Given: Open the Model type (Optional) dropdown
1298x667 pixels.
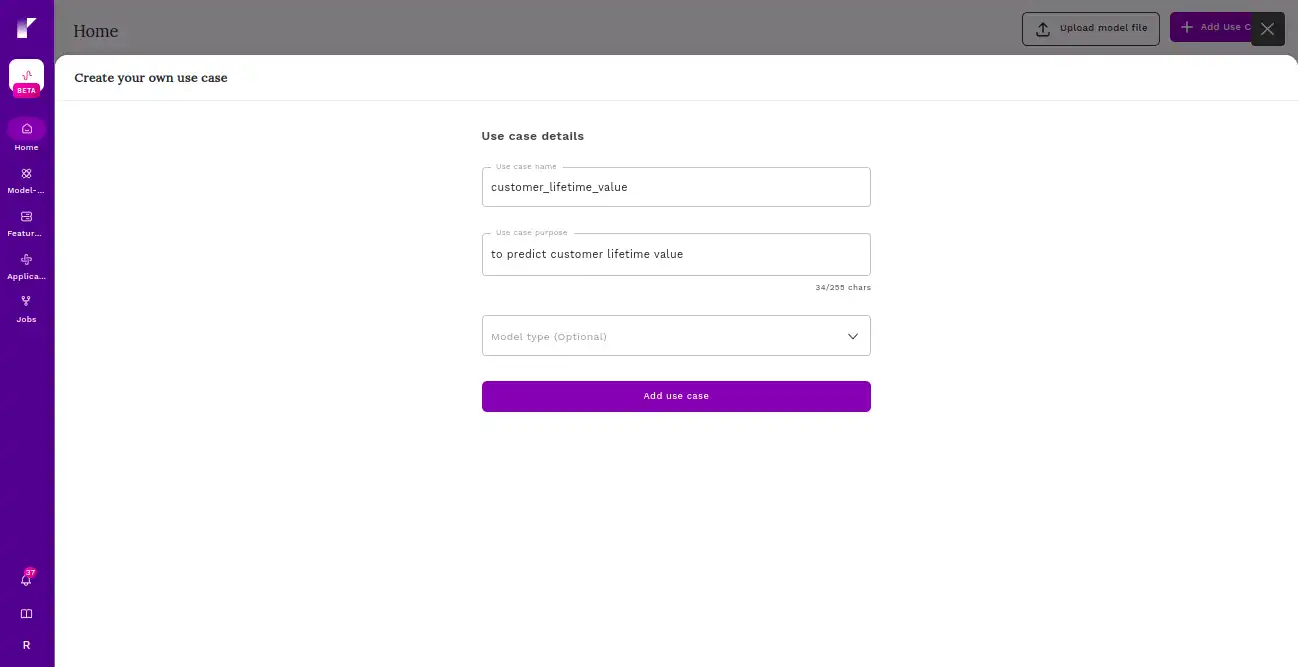Looking at the screenshot, I should [676, 336].
